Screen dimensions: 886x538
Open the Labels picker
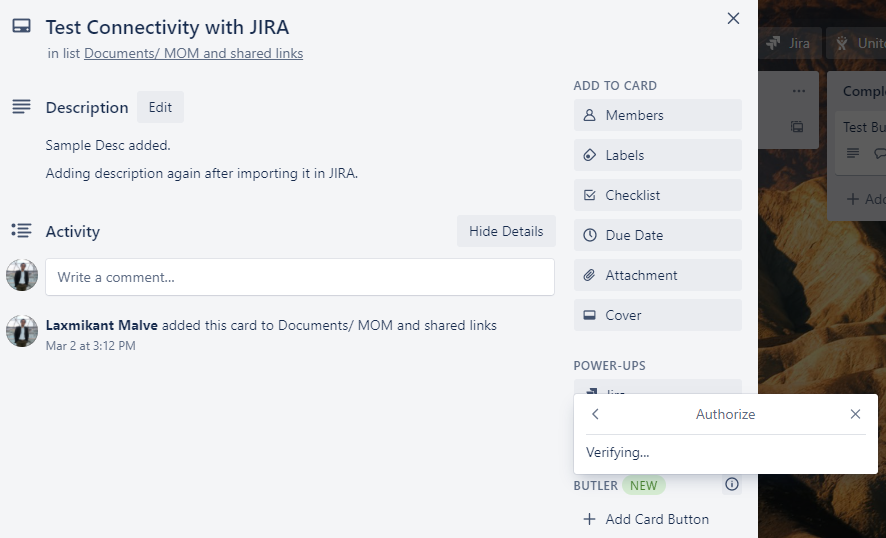[658, 155]
